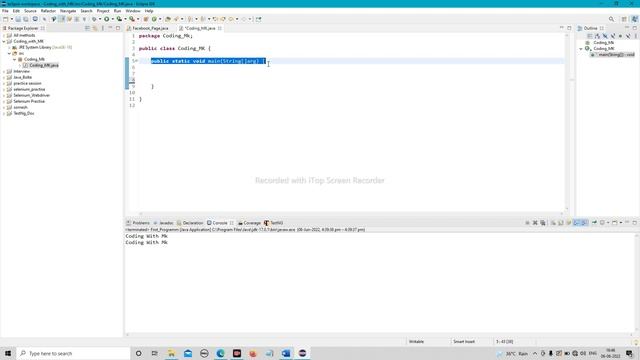The width and height of the screenshot is (640, 360).
Task: Toggle Hide Fields in Outline toolbar
Action: [605, 36]
